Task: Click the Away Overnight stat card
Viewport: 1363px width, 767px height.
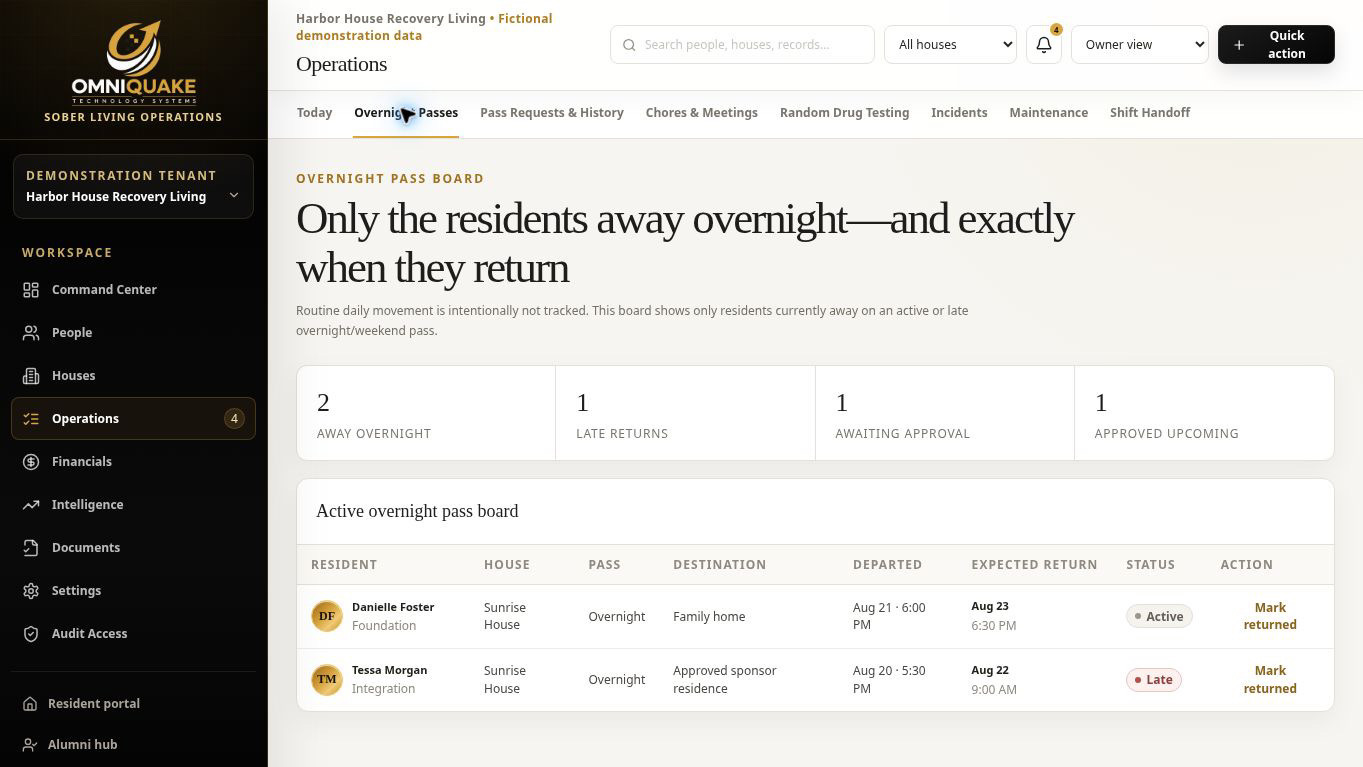Action: pyautogui.click(x=426, y=413)
